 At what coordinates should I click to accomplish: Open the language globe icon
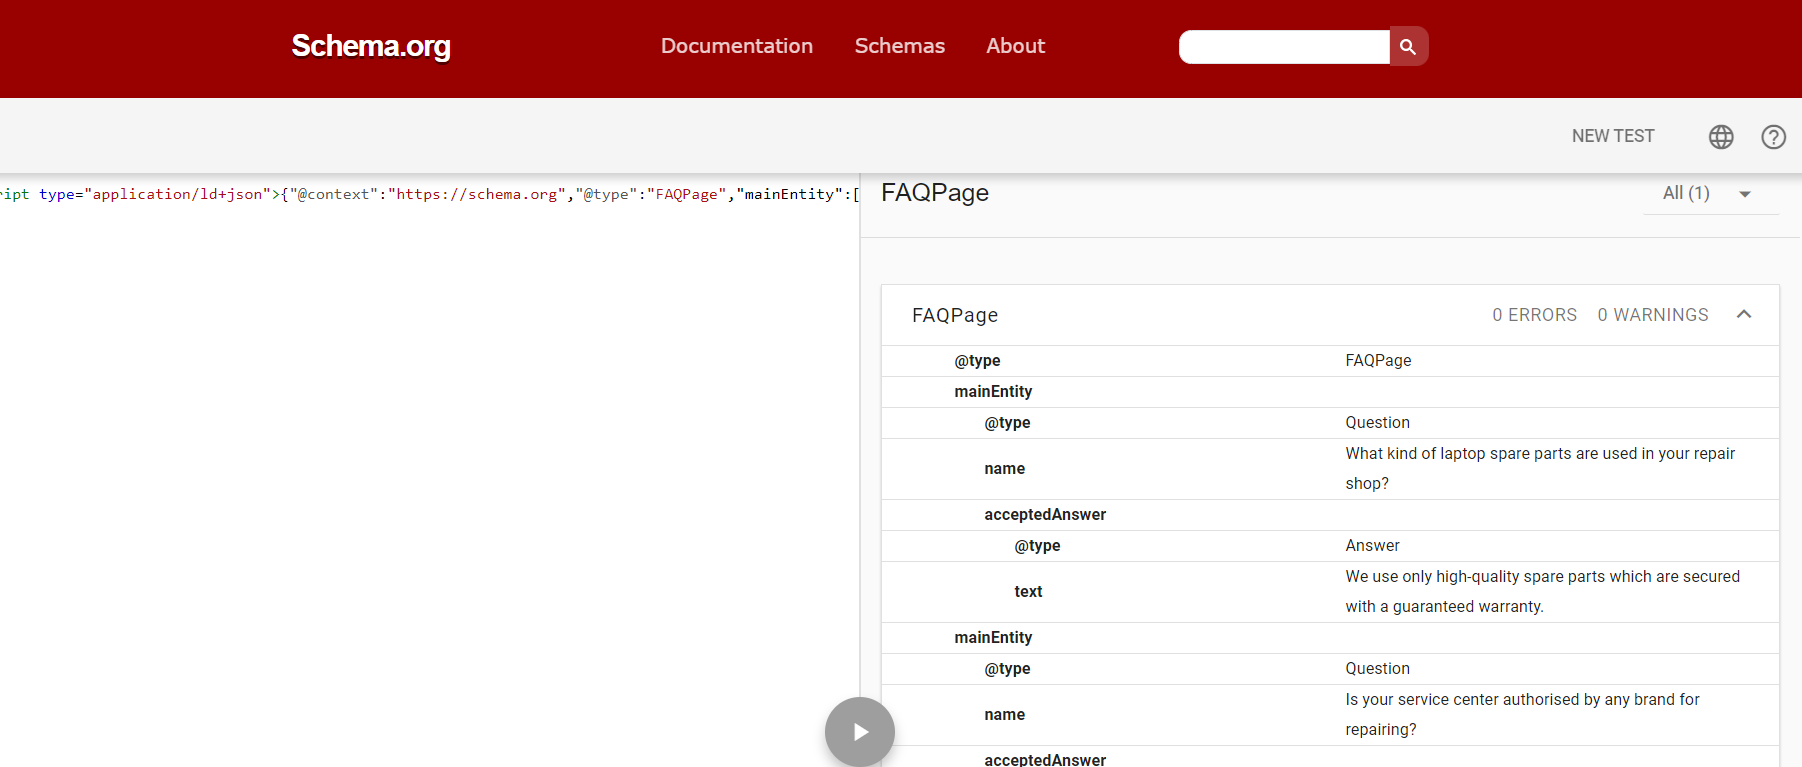(x=1721, y=137)
